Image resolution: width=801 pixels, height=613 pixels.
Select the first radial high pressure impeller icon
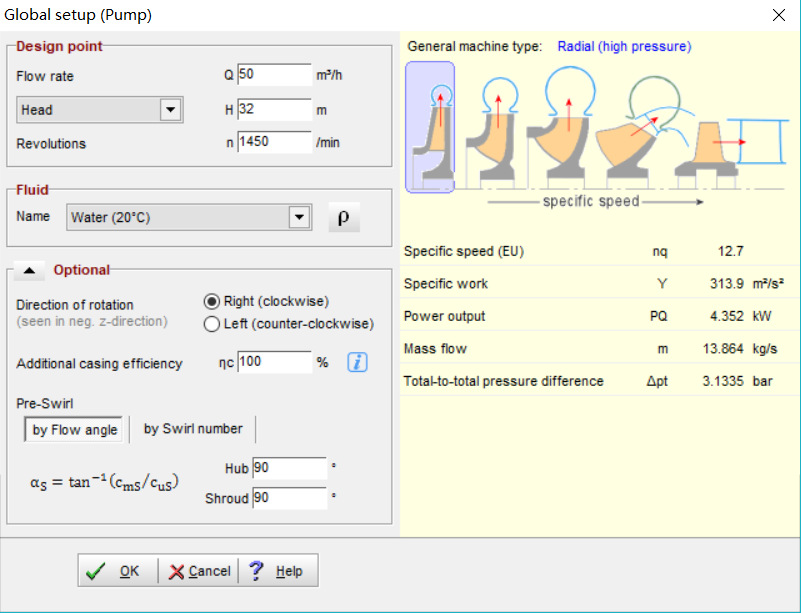click(x=430, y=127)
